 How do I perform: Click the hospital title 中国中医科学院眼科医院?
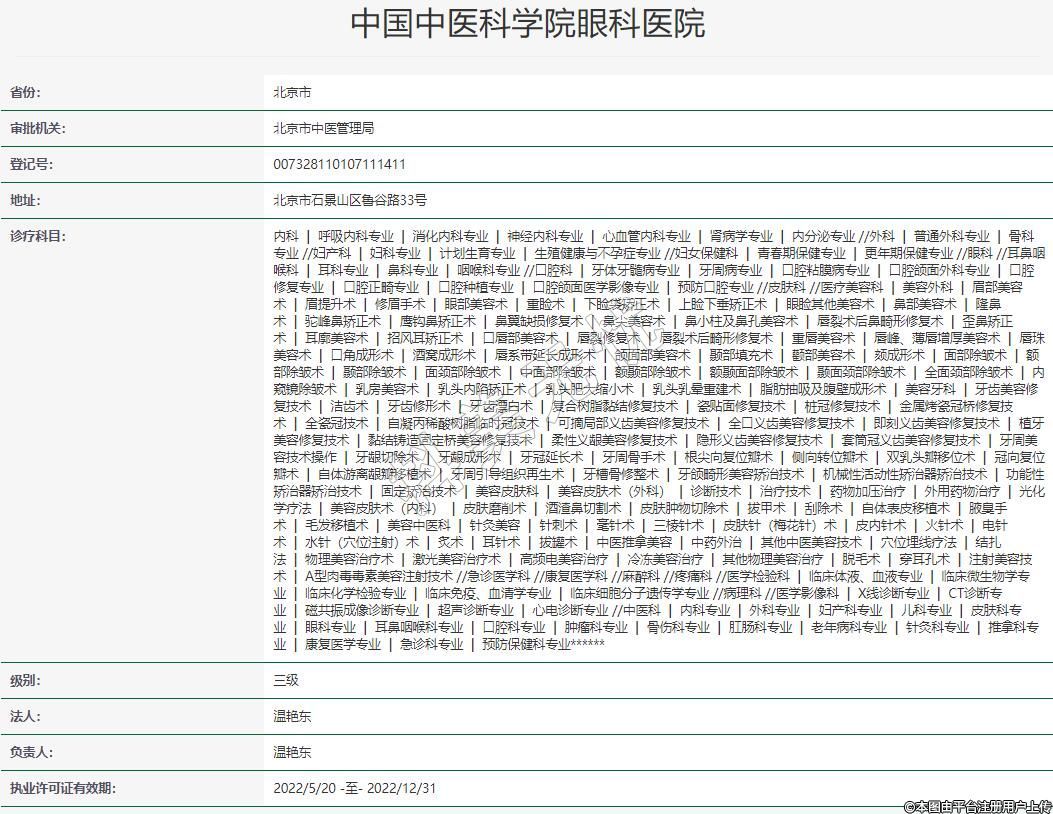[x=527, y=24]
